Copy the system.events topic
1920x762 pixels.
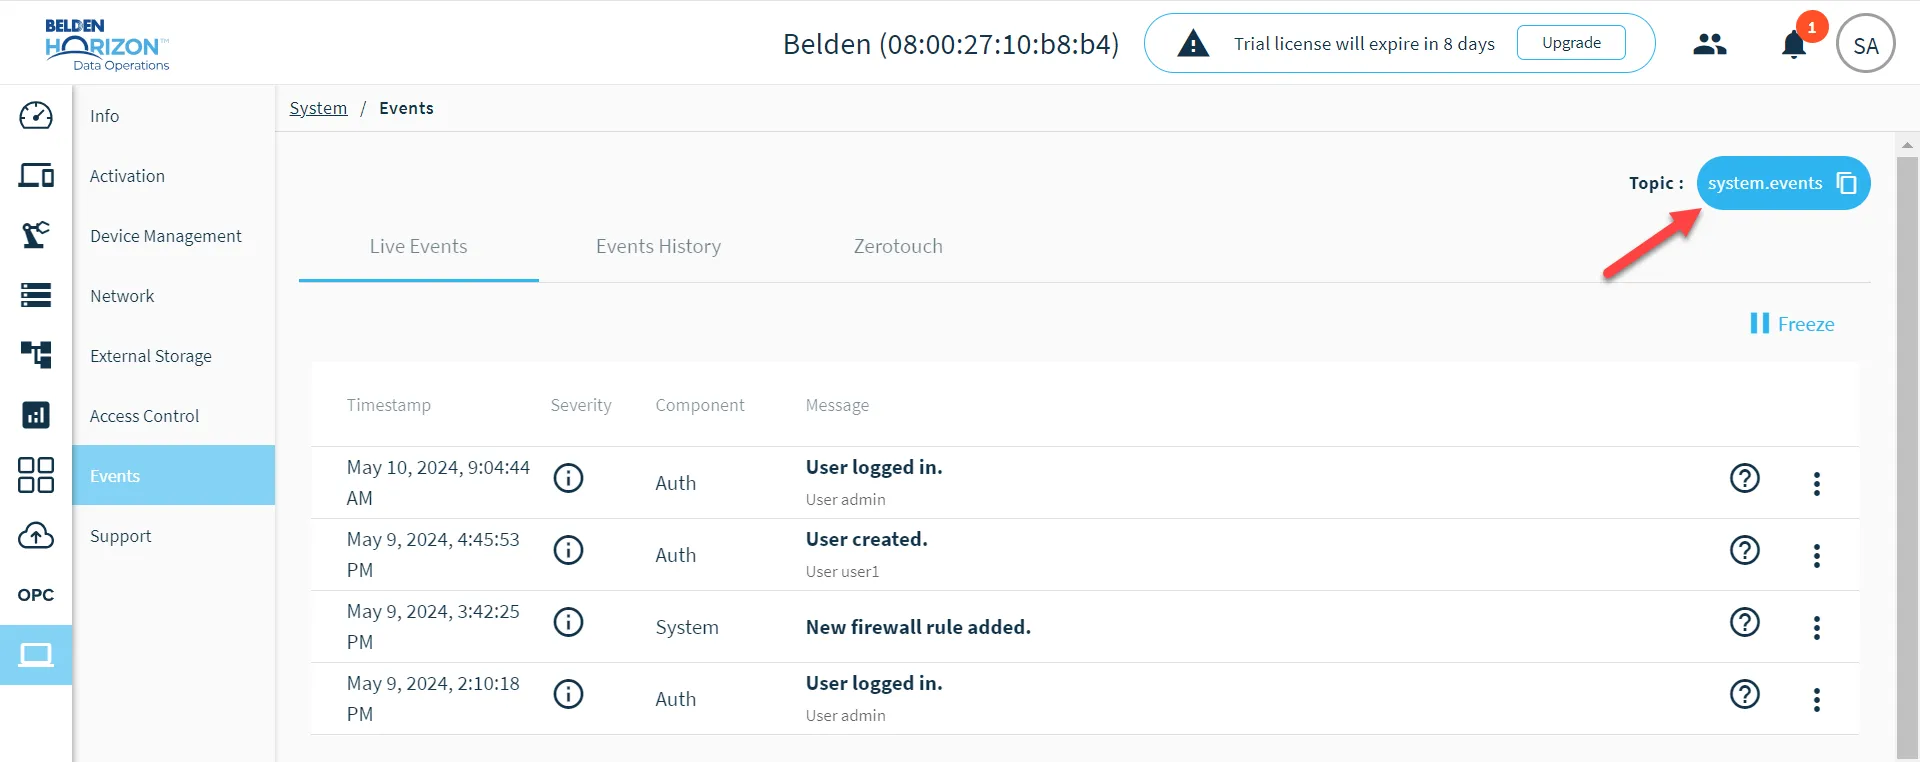[x=1847, y=183]
